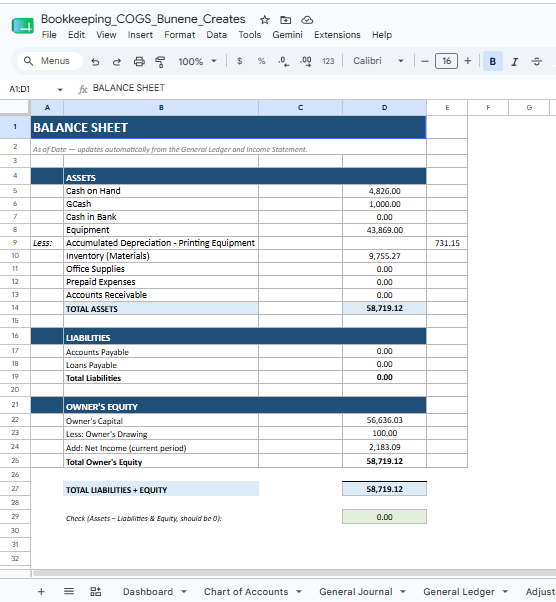Decrease decimal places
Image resolution: width=556 pixels, height=602 pixels.
[283, 61]
